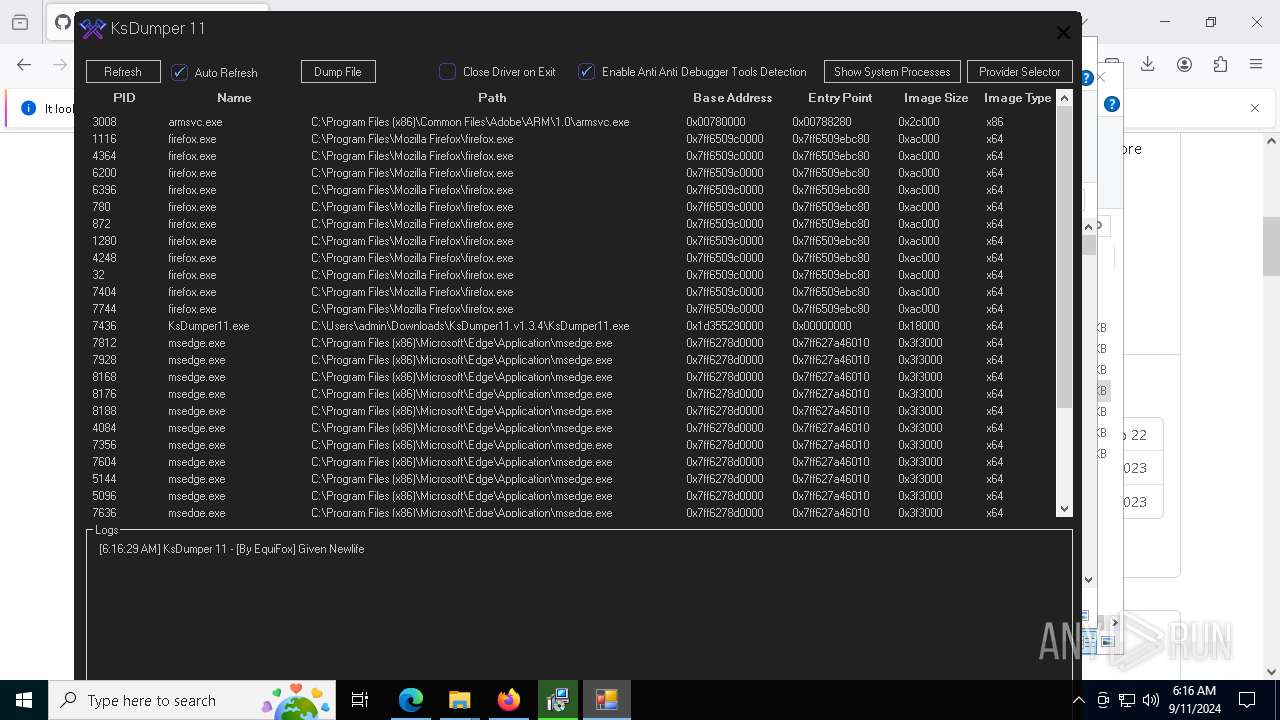Screen dimensions: 1280x720
Task: Click the x86 image type cell
Action: point(995,122)
